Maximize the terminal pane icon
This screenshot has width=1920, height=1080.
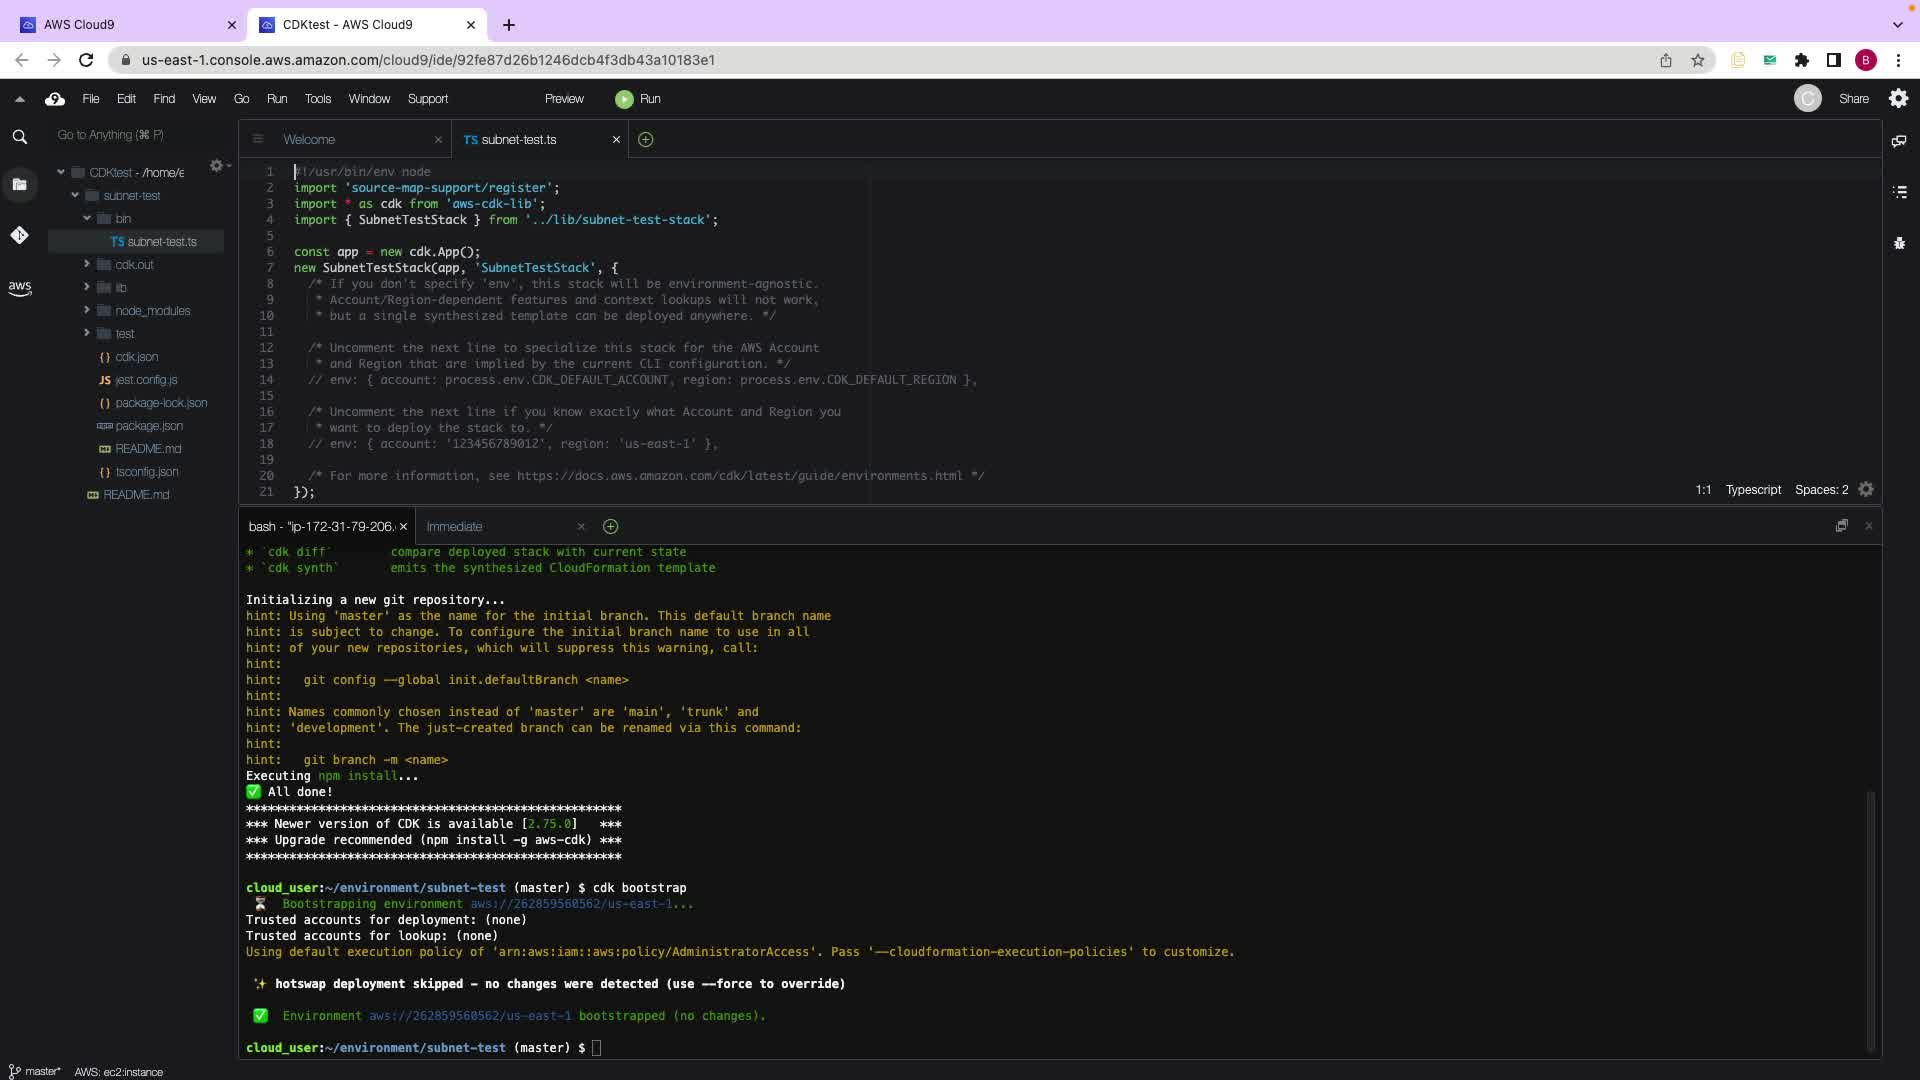click(1841, 526)
